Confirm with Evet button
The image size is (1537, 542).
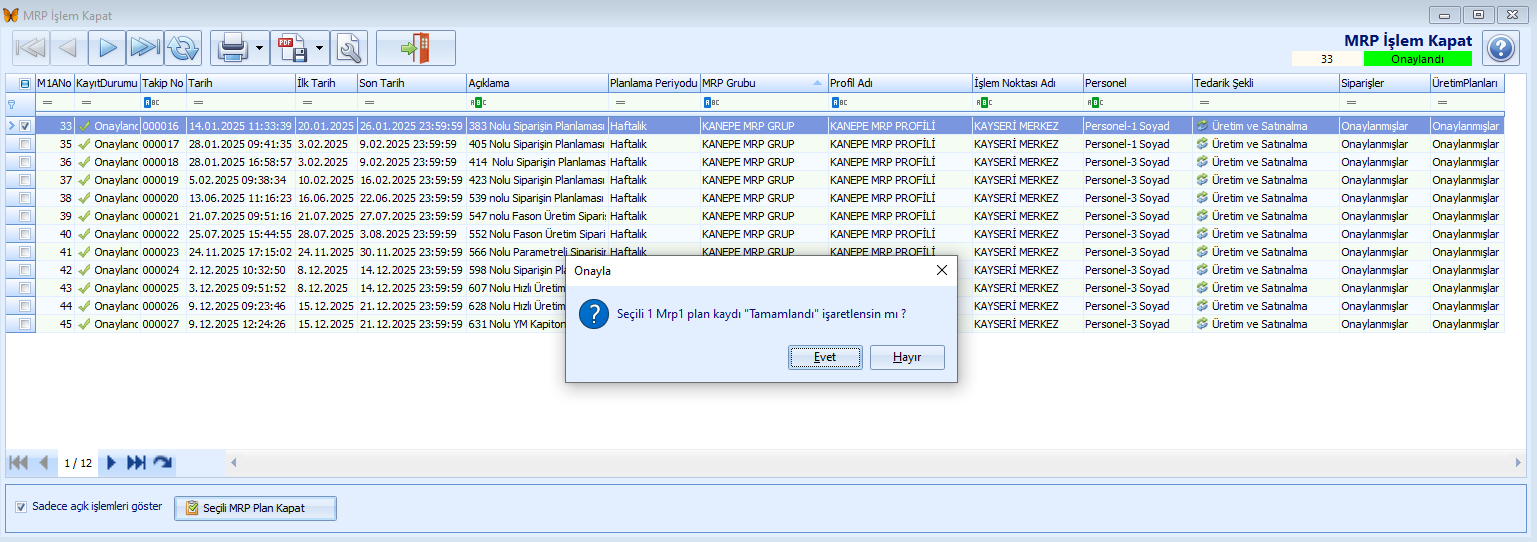825,357
